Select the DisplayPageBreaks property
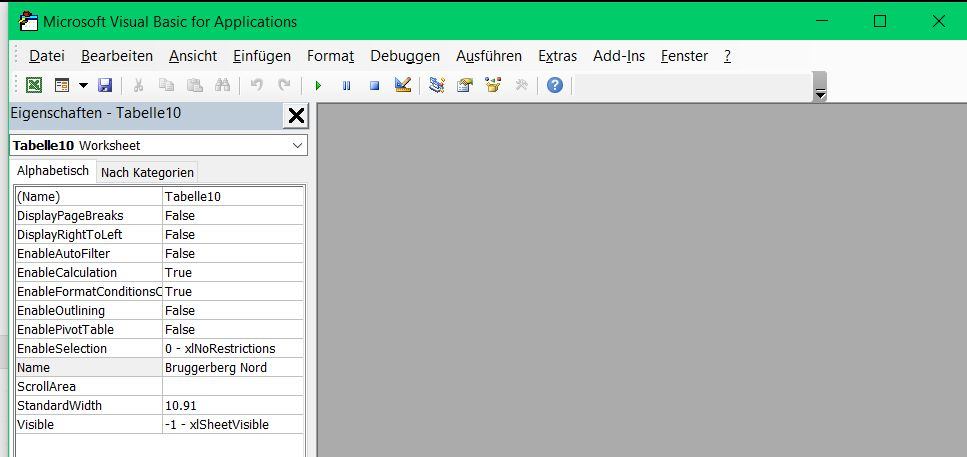 tap(89, 216)
